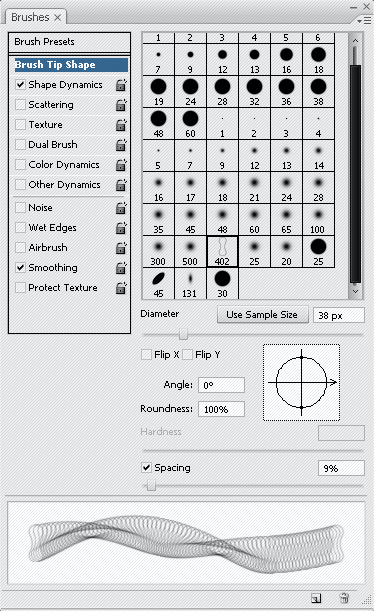
Task: Enable the Noise checkbox
Action: click(20, 207)
